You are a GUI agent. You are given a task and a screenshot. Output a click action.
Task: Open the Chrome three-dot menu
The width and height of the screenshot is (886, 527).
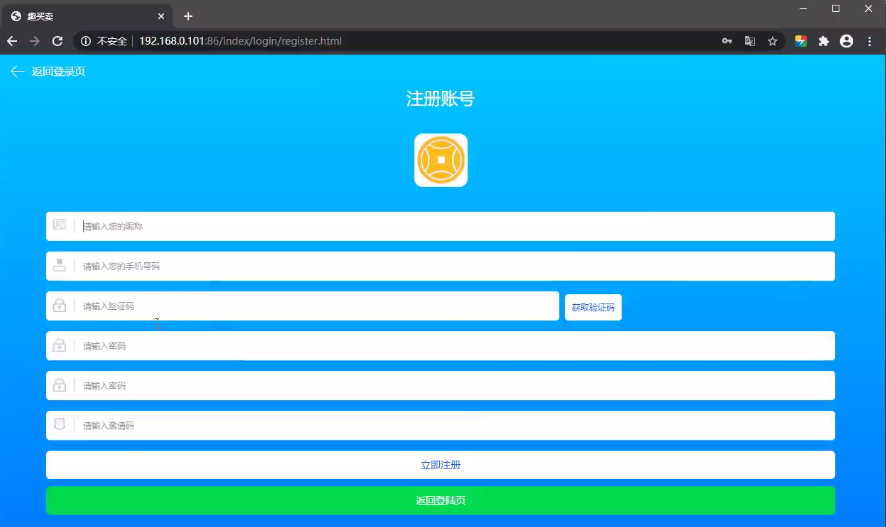(x=870, y=41)
